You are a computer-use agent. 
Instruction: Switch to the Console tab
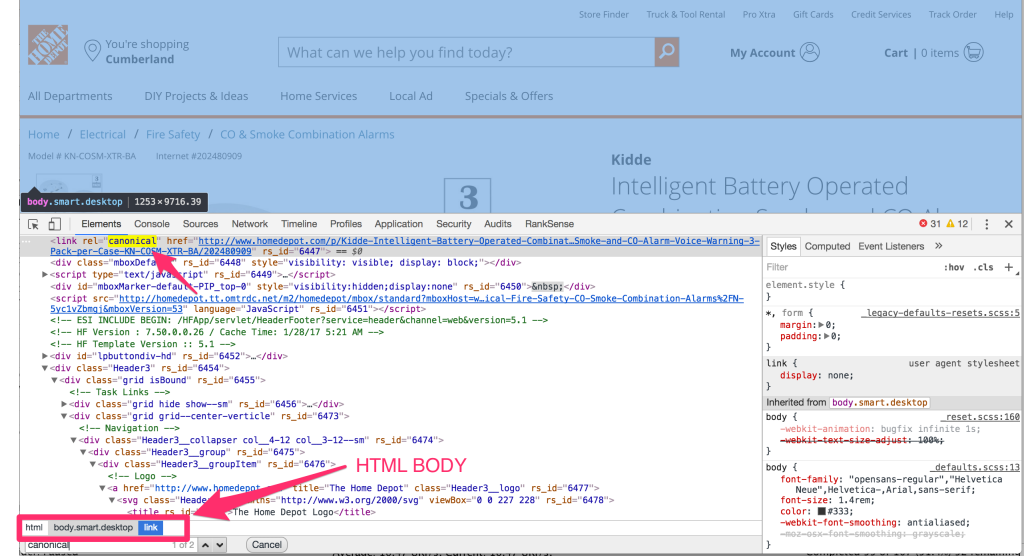pos(152,224)
